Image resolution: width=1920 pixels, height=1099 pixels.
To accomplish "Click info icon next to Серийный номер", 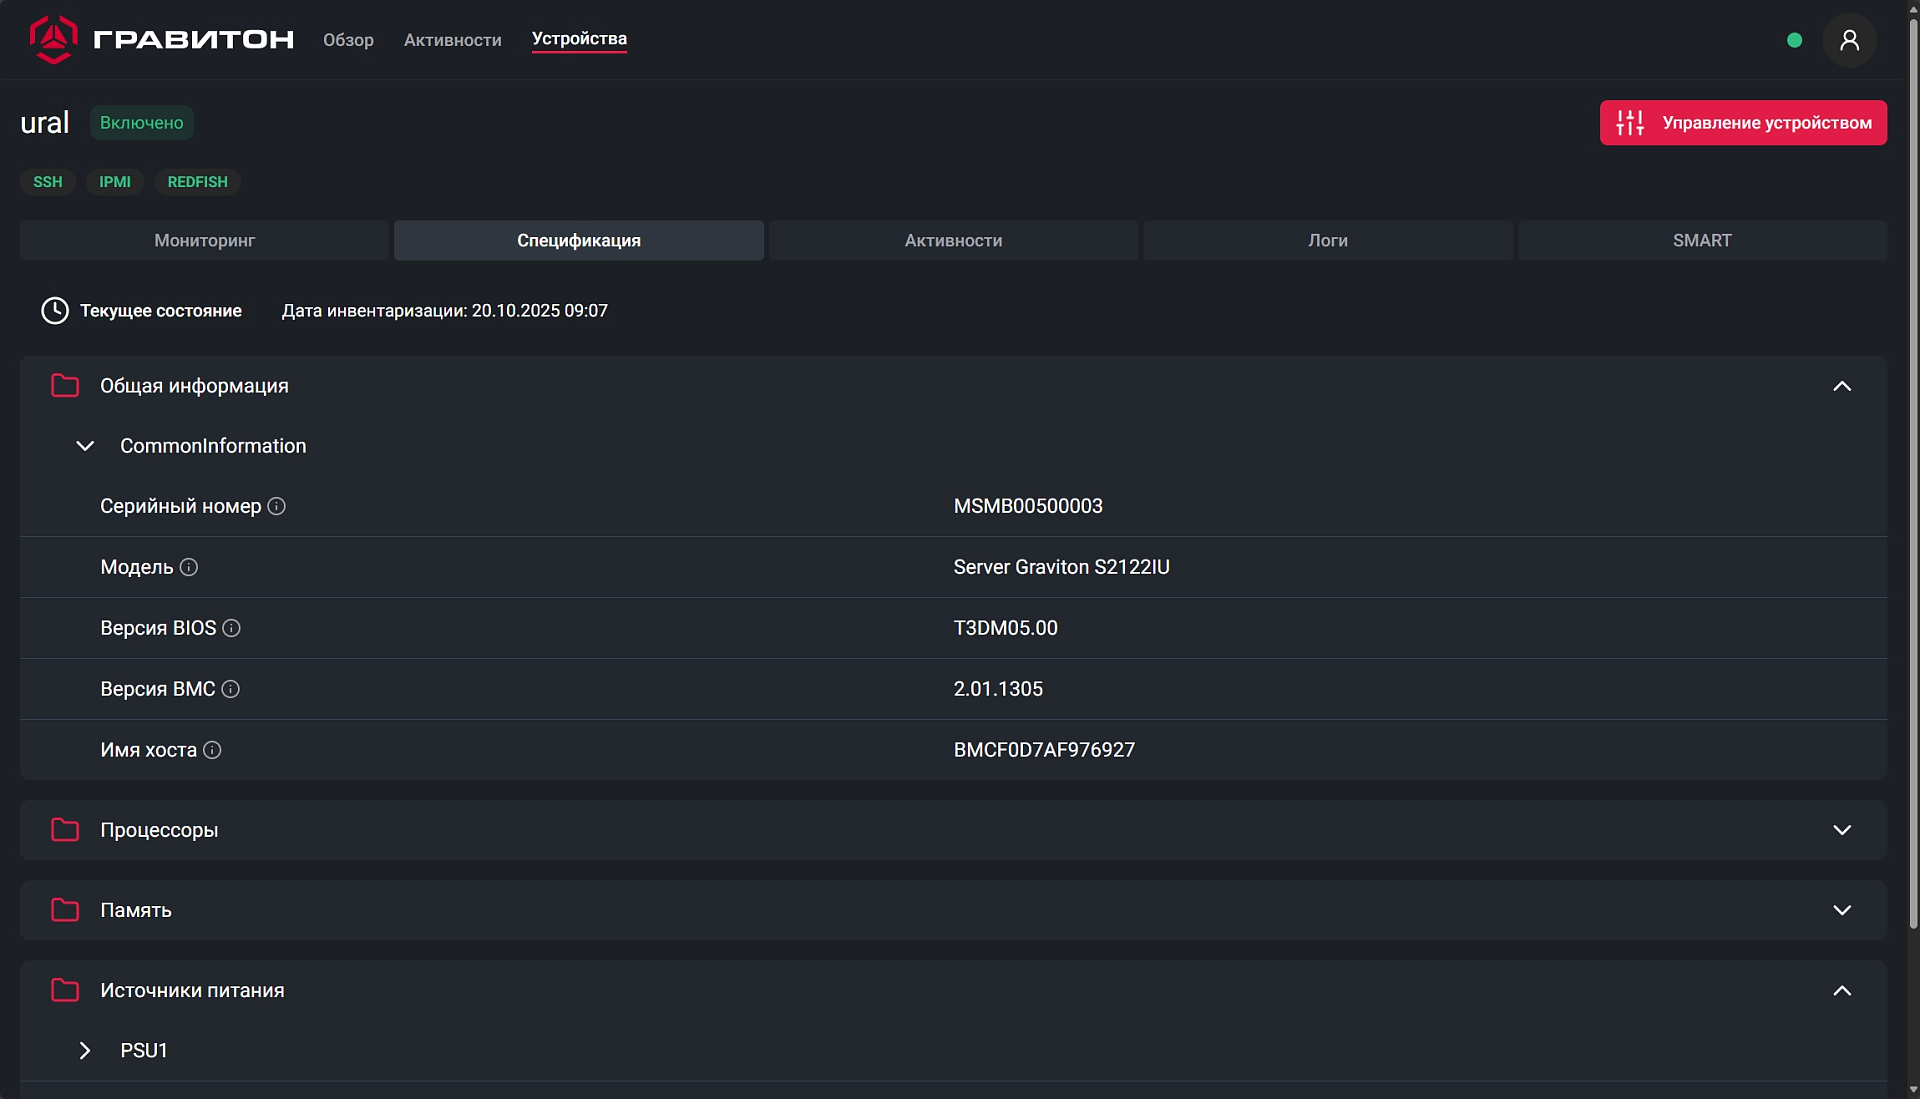I will [x=277, y=507].
